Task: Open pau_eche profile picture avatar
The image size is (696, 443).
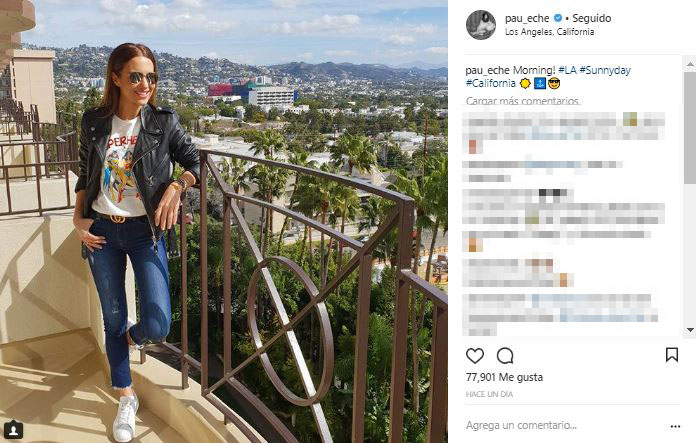Action: (481, 25)
